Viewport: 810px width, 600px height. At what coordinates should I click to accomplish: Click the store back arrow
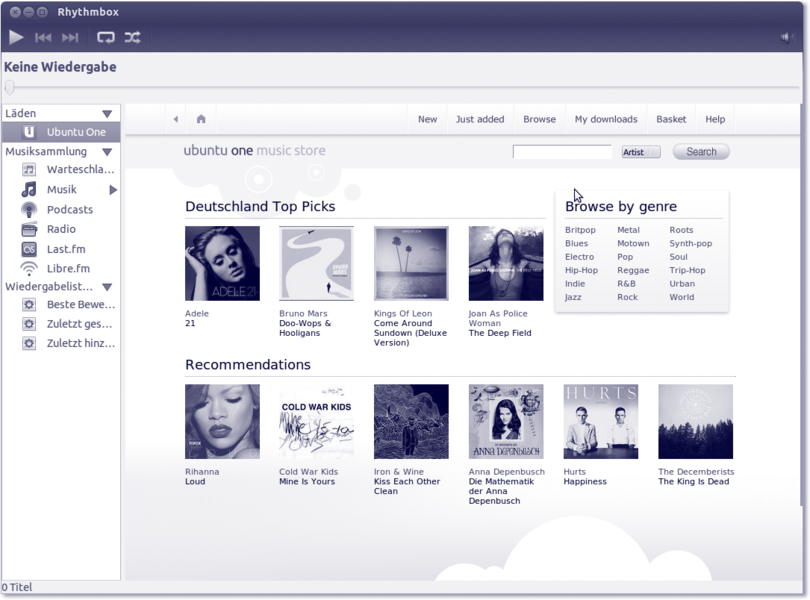(x=176, y=119)
